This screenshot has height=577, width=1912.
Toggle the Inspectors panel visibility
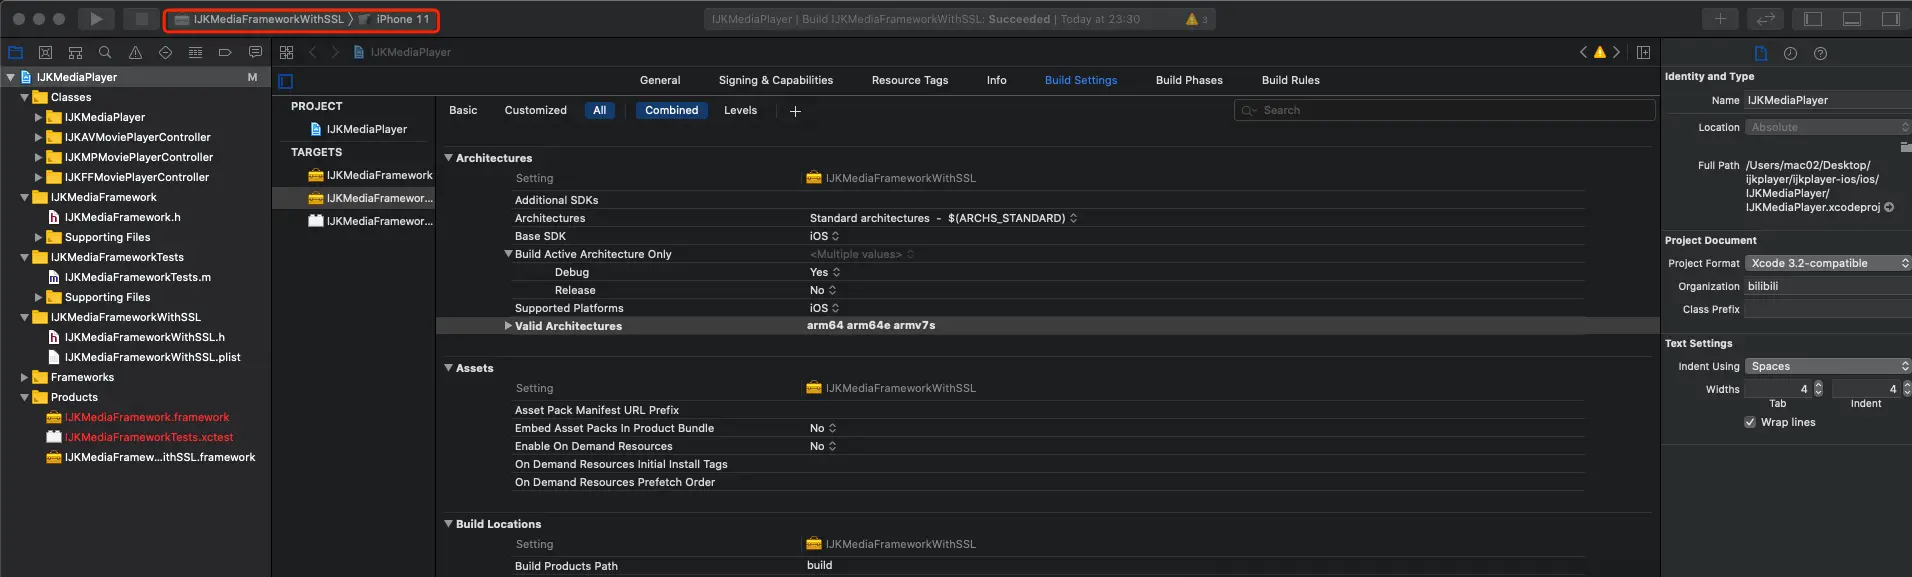coord(1890,19)
